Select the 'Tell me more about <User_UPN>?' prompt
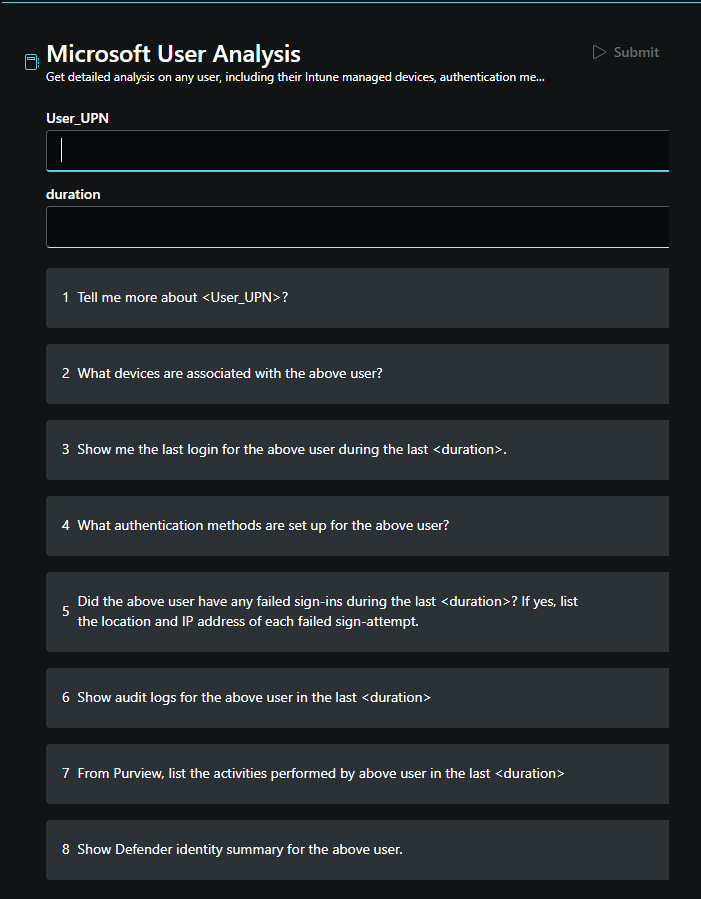The height and width of the screenshot is (899, 701). tap(358, 298)
